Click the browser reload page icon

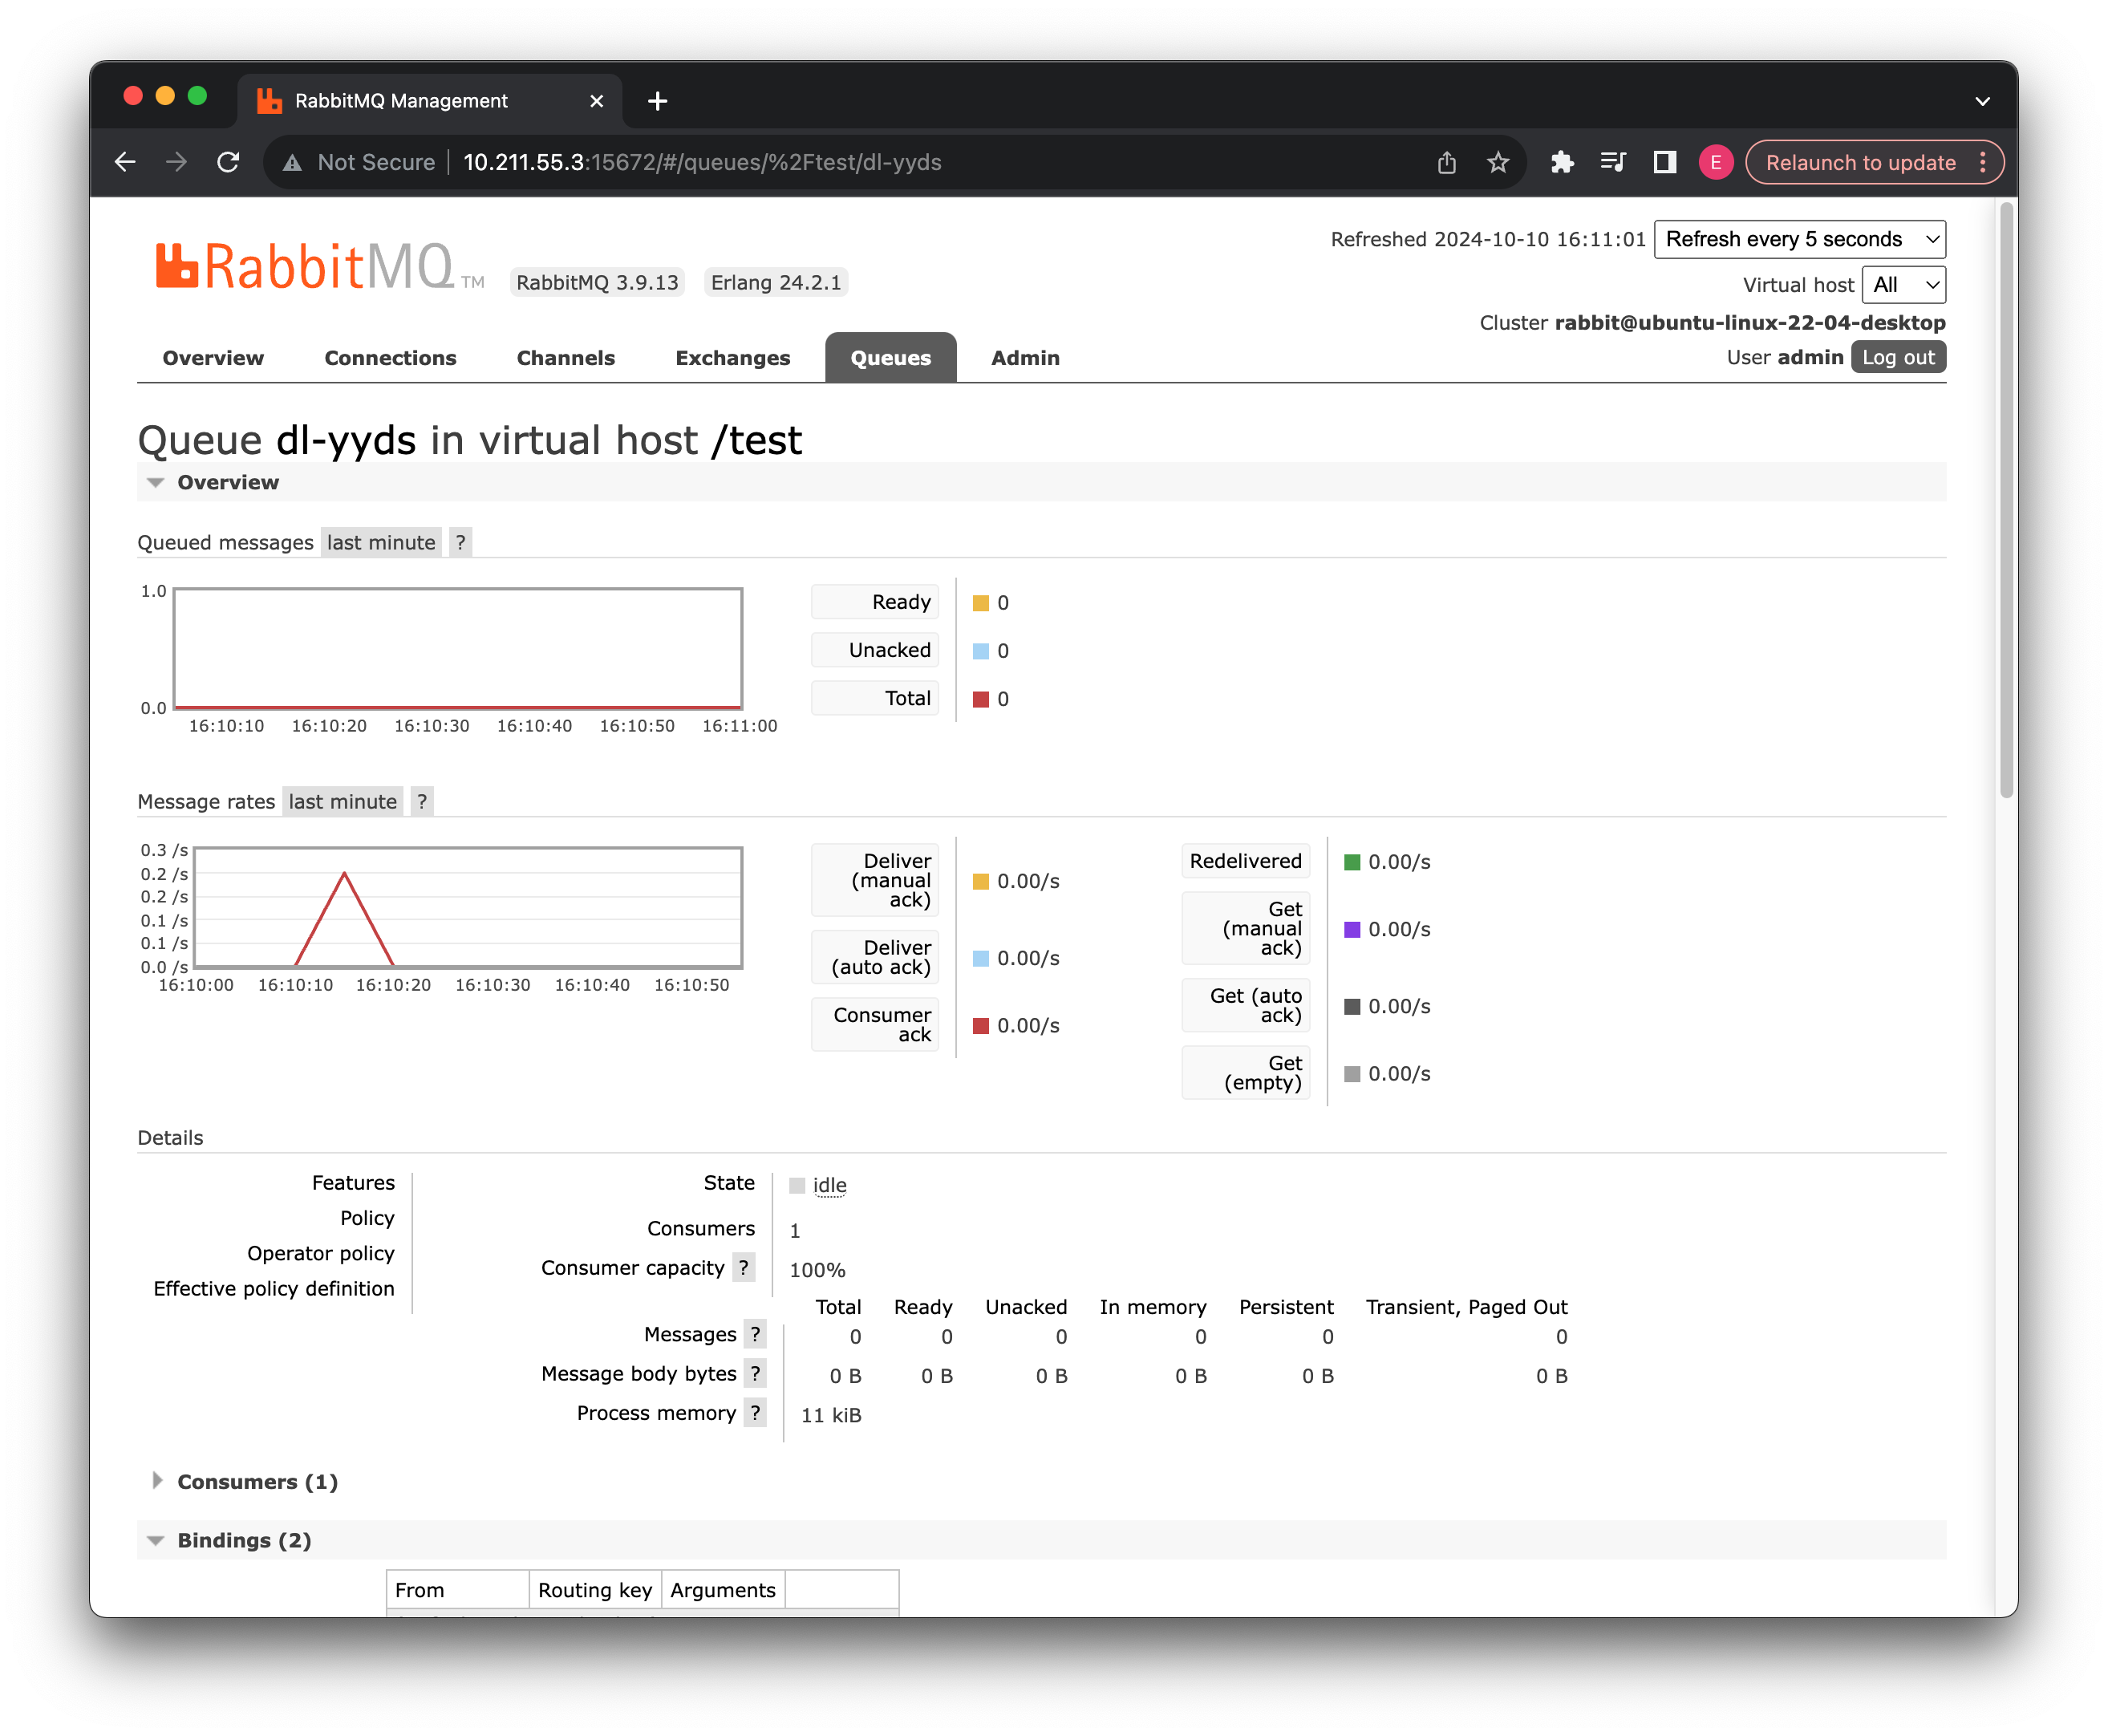pos(228,162)
